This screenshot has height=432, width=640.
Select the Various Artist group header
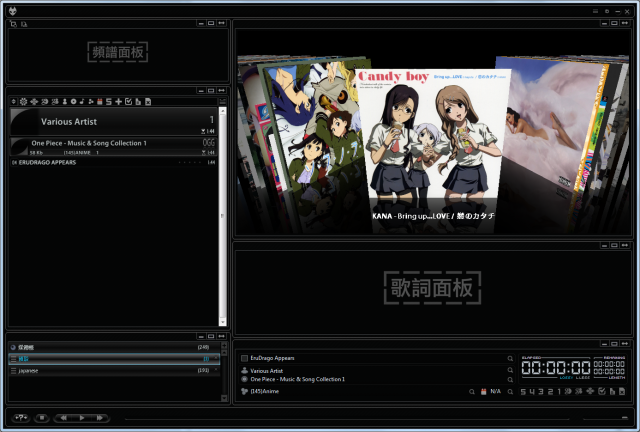click(114, 122)
